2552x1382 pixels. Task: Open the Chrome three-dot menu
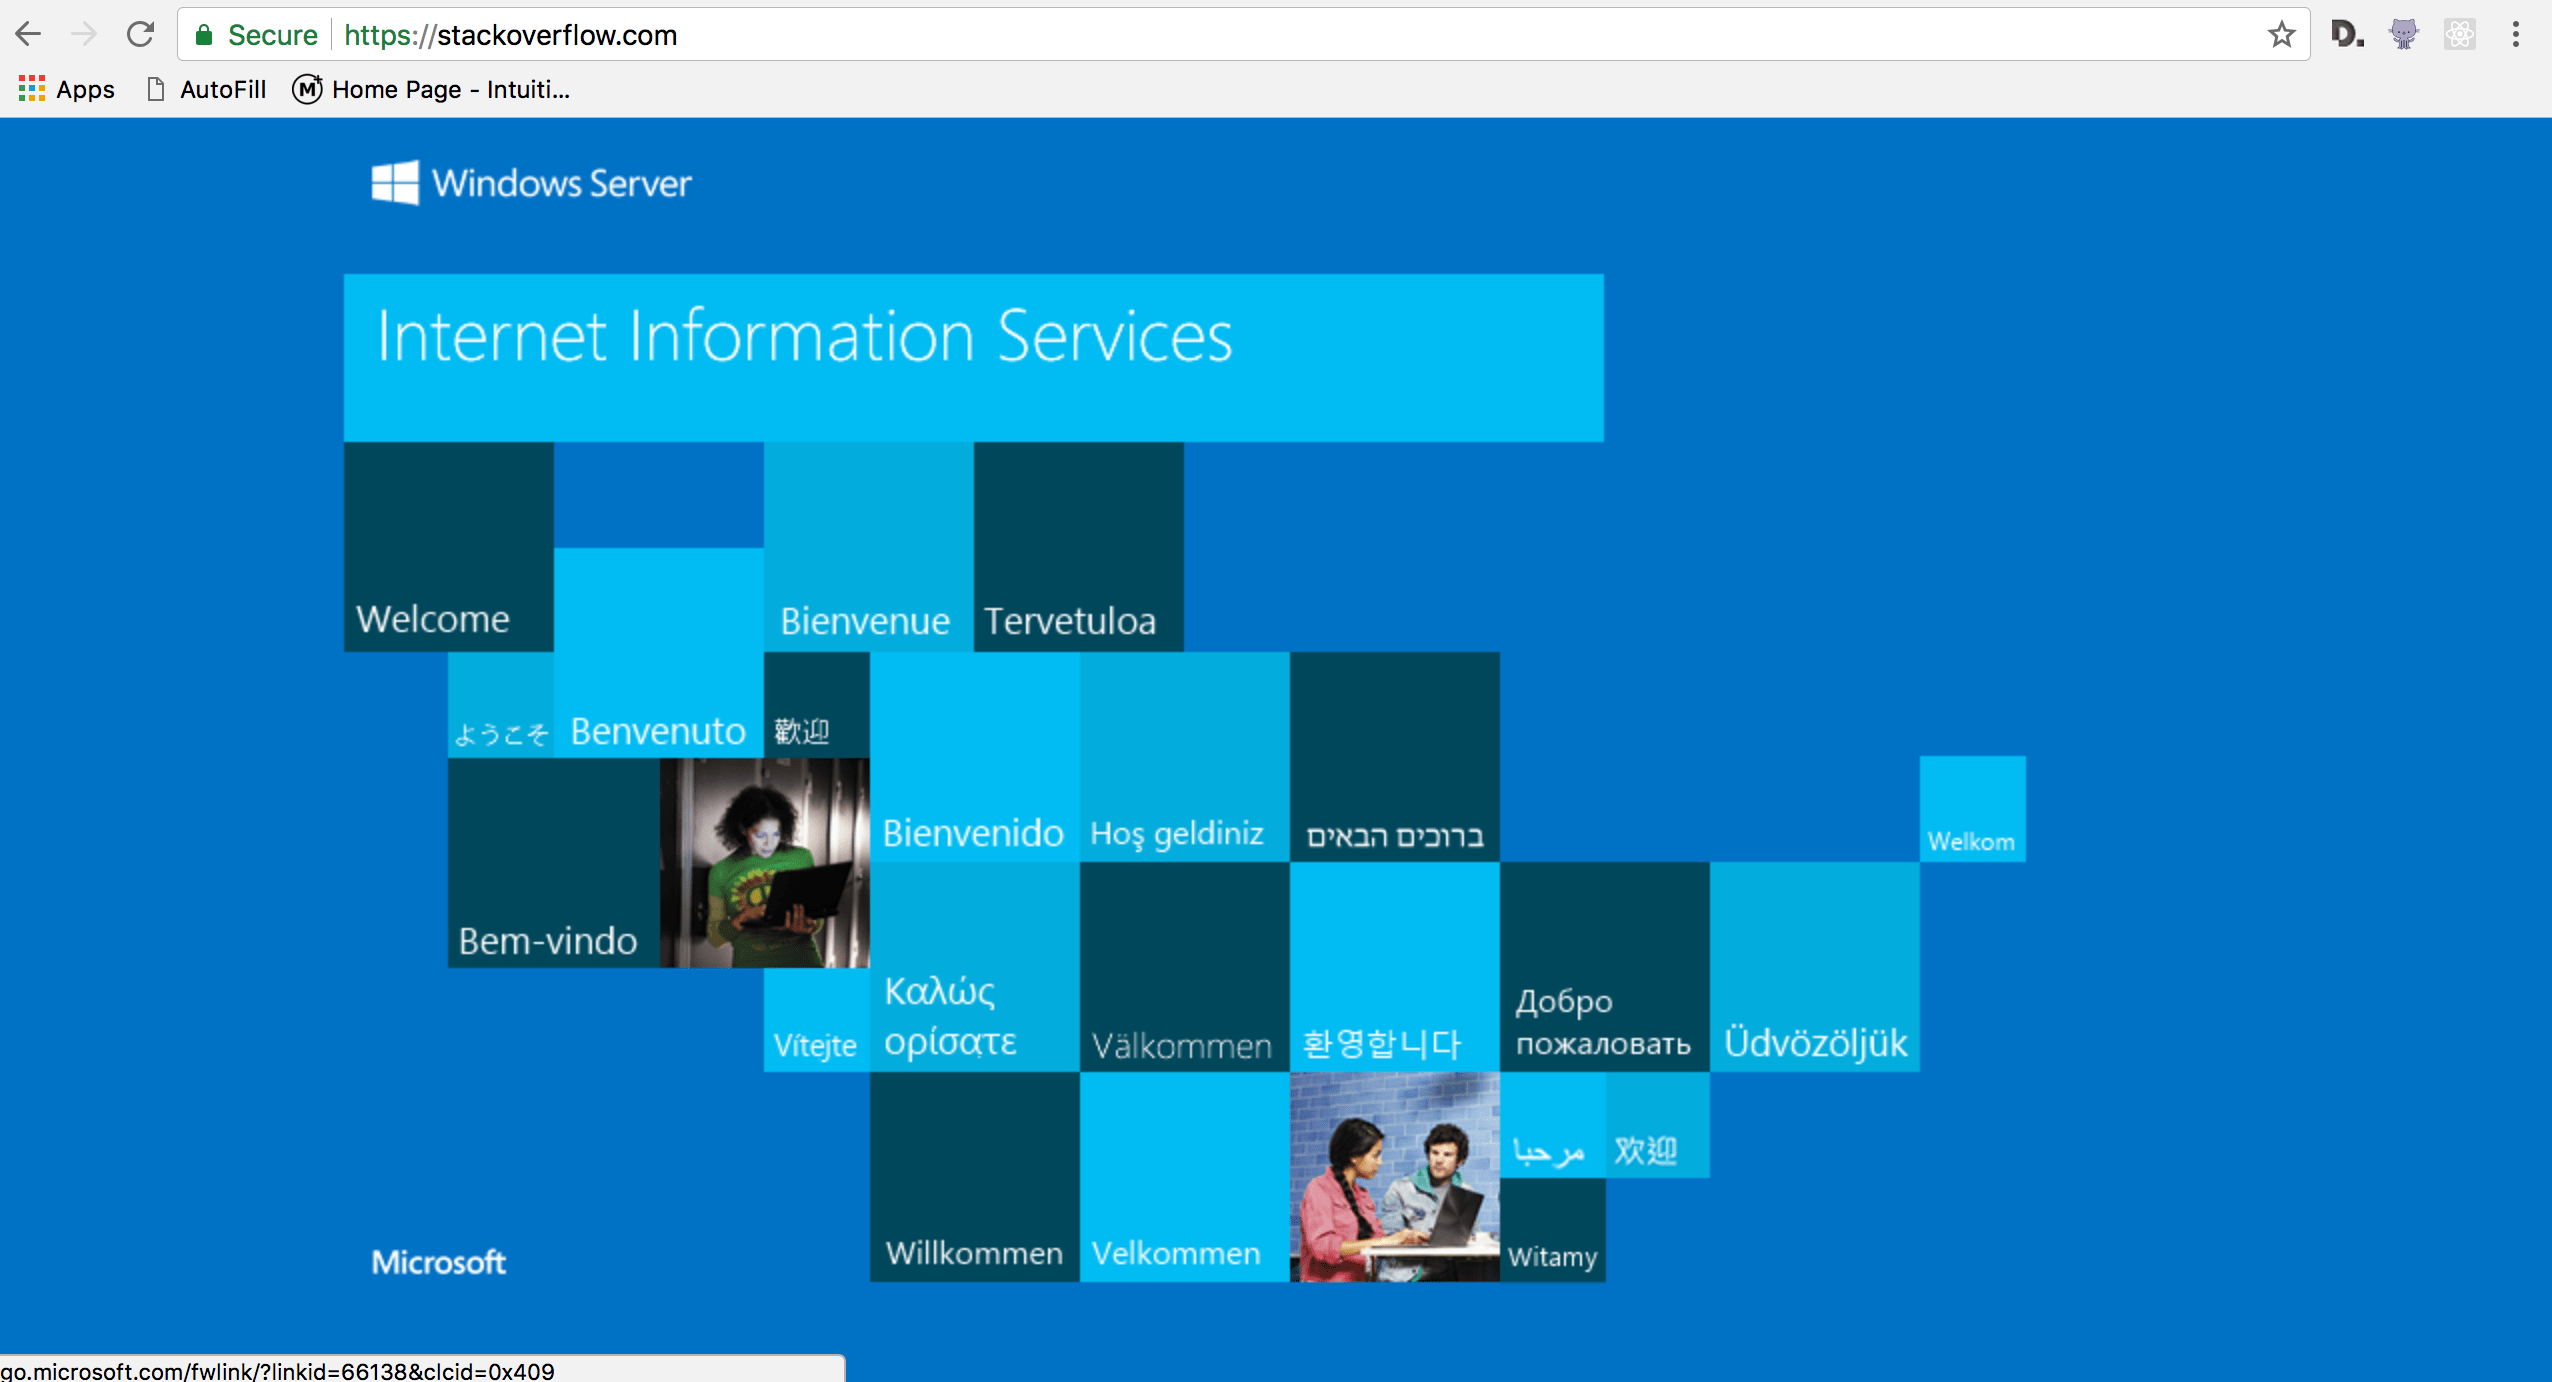coord(2515,35)
